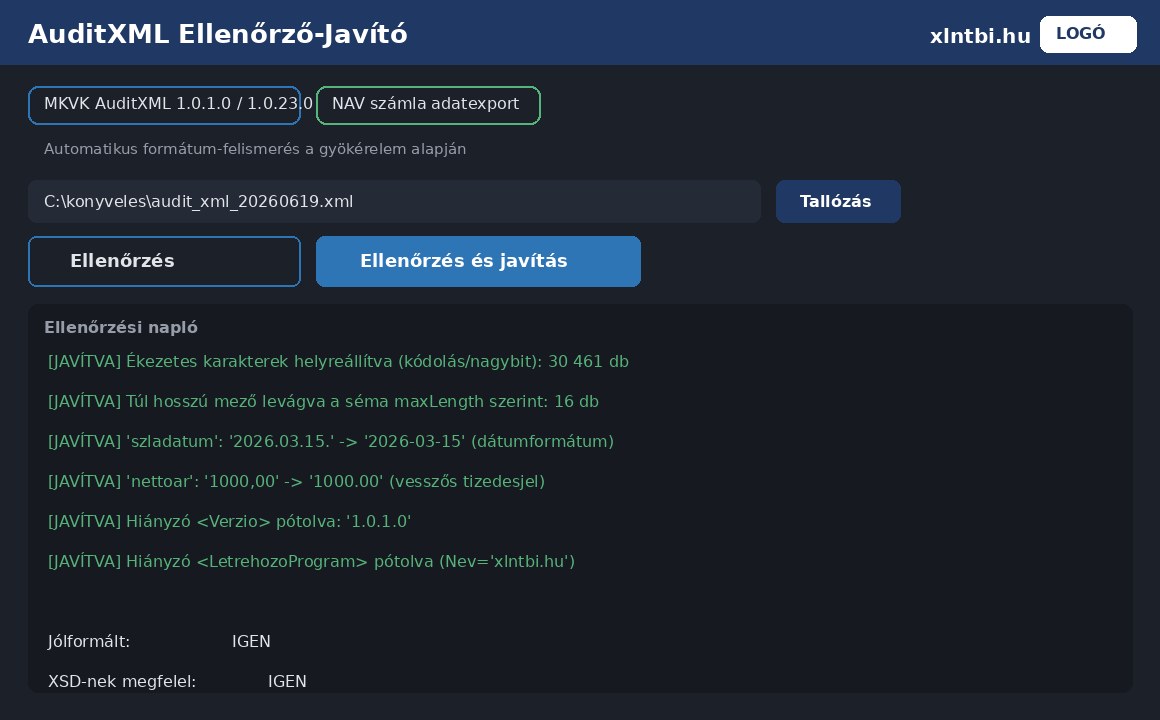Select the Hiányzó <LetrehozoProgram> pótolva log line
Viewport: 1160px width, 720px height.
coord(311,561)
